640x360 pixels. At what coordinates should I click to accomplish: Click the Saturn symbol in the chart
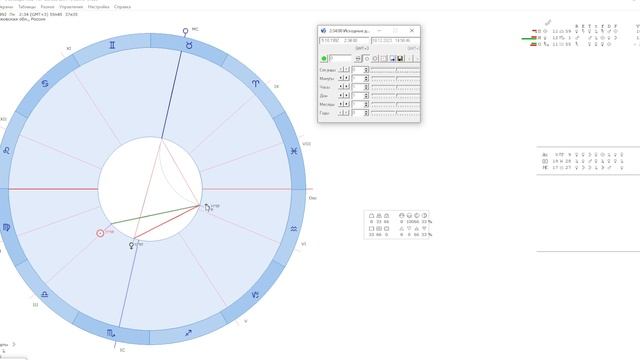coord(208,208)
